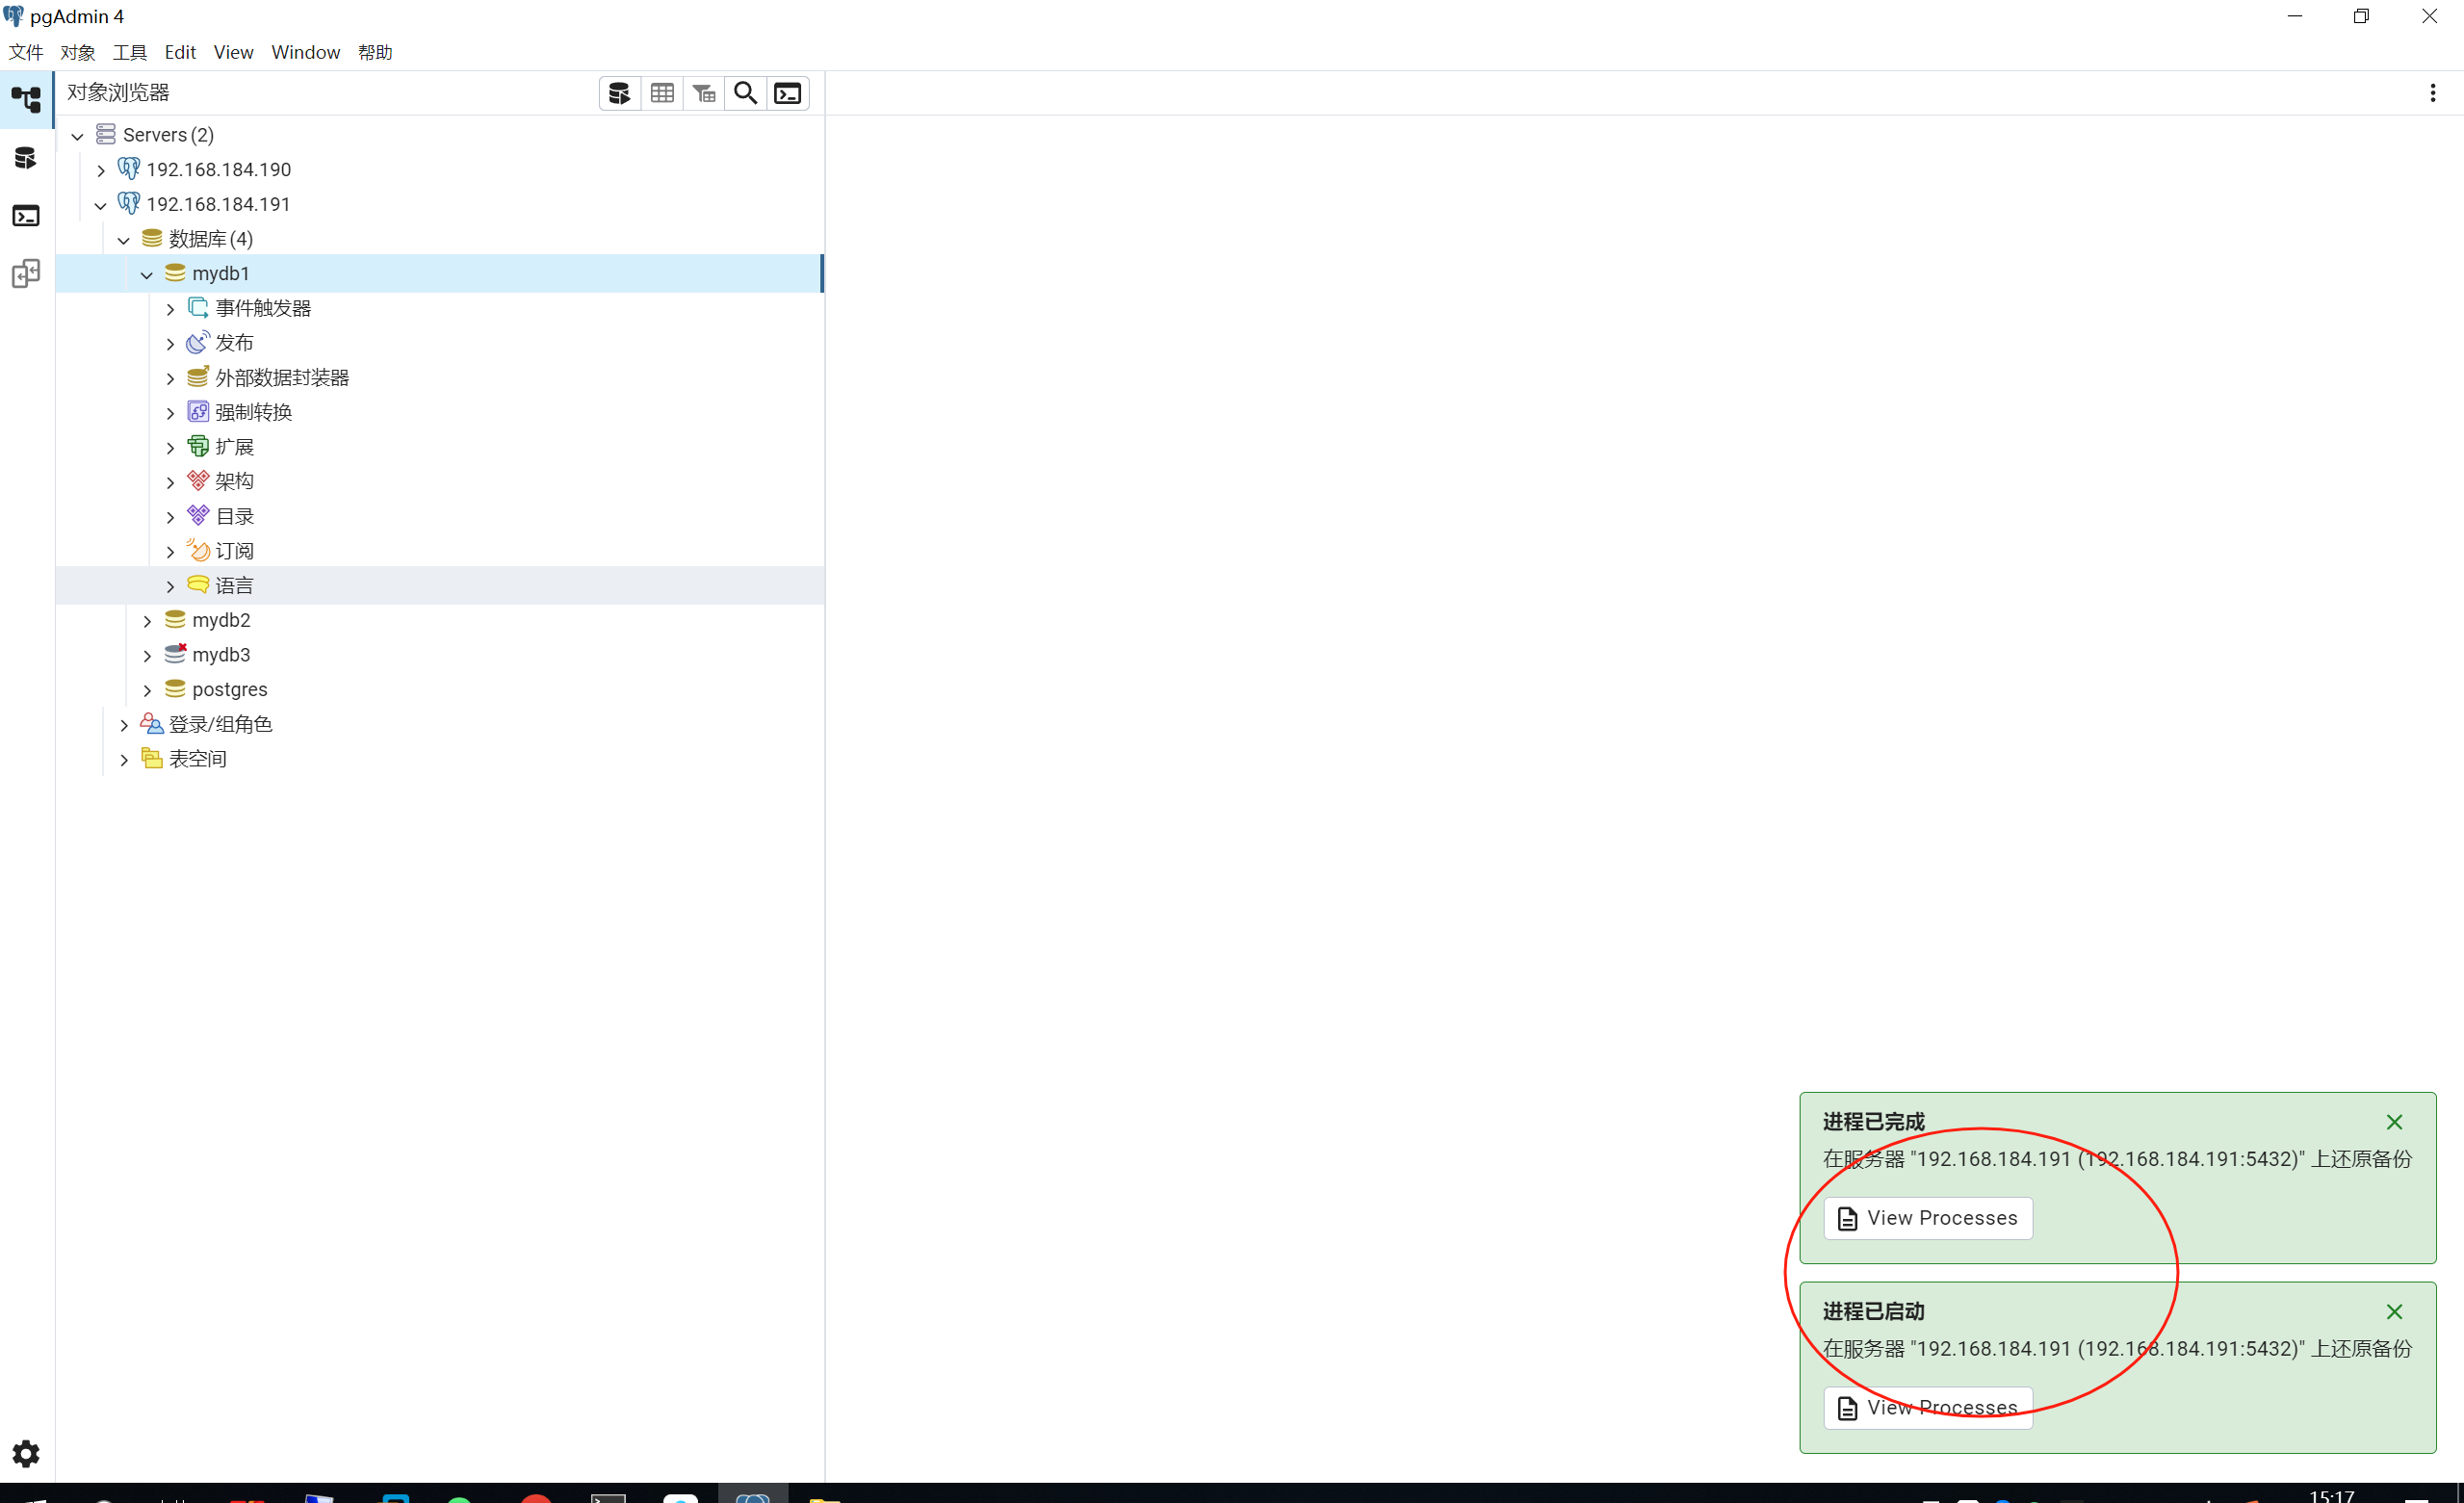Select Schema Diff icon in left sidebar
The height and width of the screenshot is (1503, 2464).
pyautogui.click(x=26, y=274)
